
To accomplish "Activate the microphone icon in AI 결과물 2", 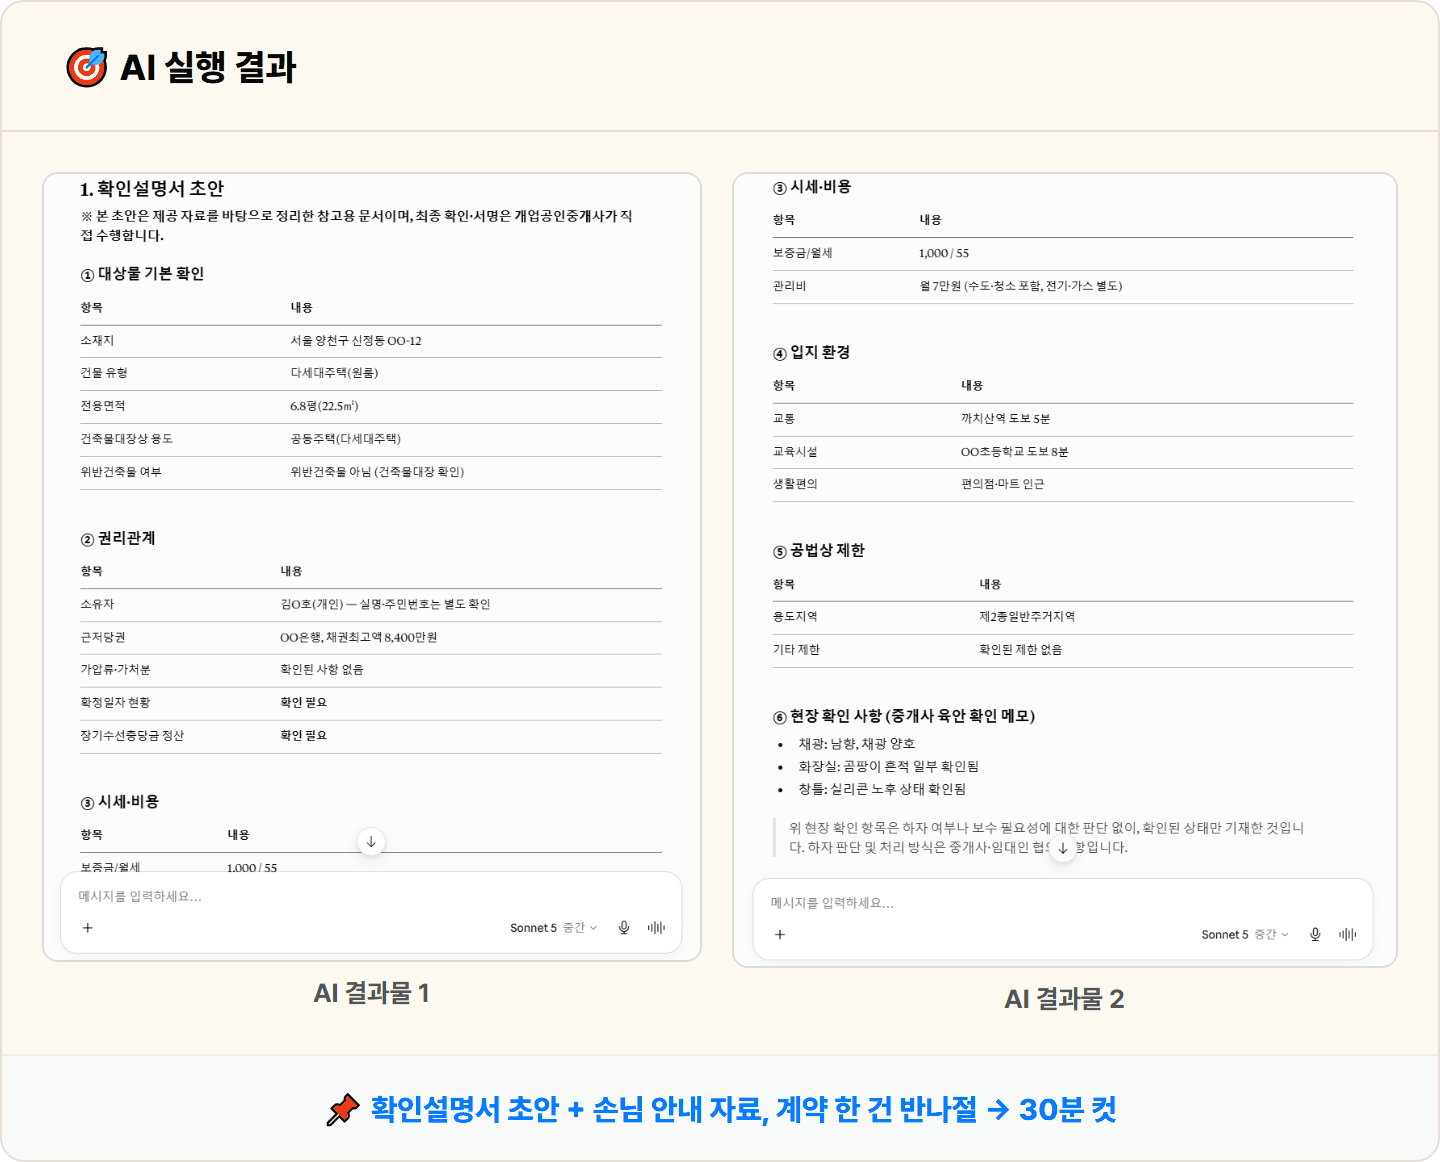I will coord(1315,935).
